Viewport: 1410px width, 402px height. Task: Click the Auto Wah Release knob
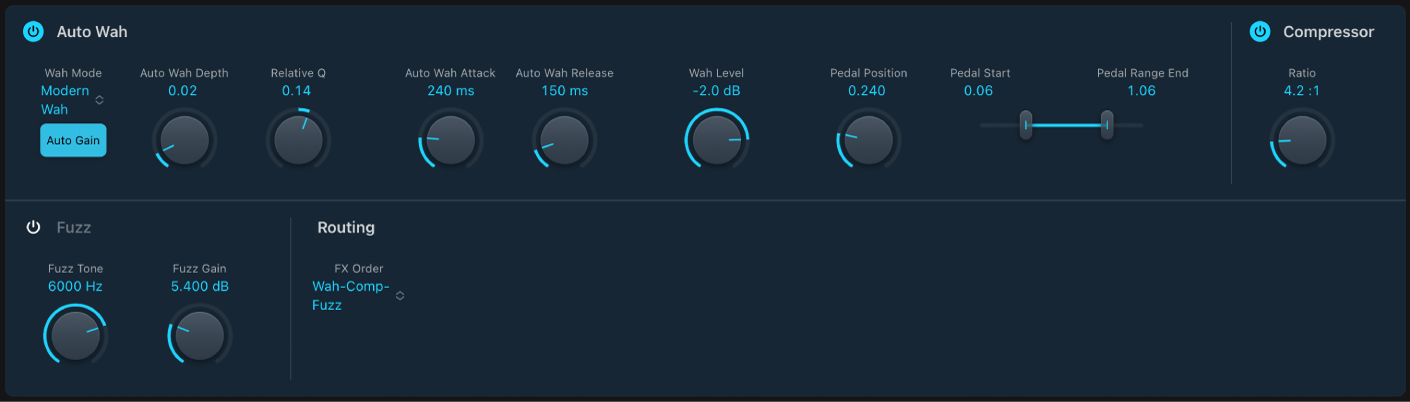pos(565,139)
